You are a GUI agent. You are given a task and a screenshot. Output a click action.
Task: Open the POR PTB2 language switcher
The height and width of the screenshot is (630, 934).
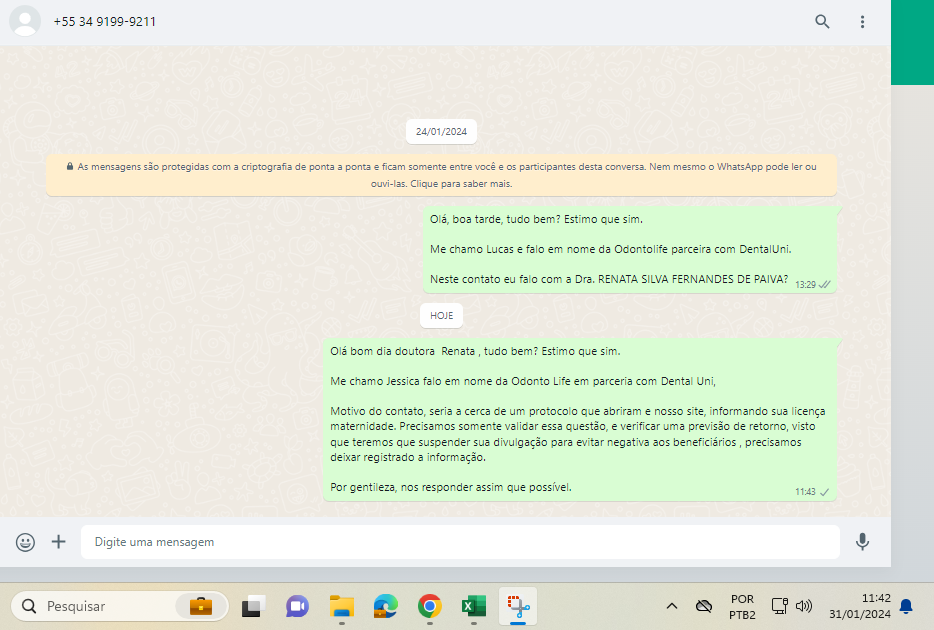tap(742, 606)
